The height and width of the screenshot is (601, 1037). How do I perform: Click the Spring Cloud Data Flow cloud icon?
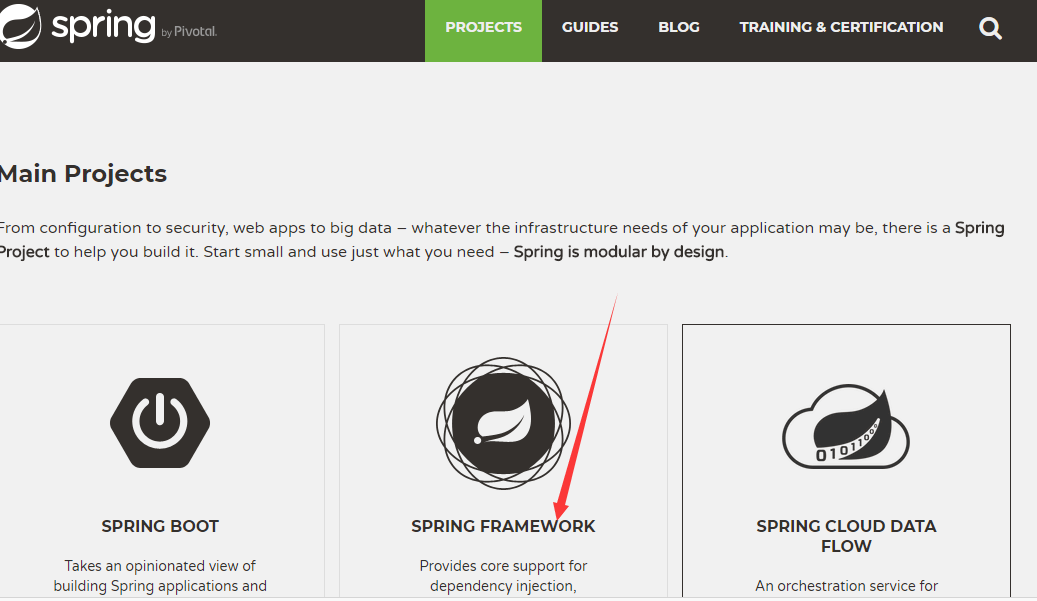(846, 426)
